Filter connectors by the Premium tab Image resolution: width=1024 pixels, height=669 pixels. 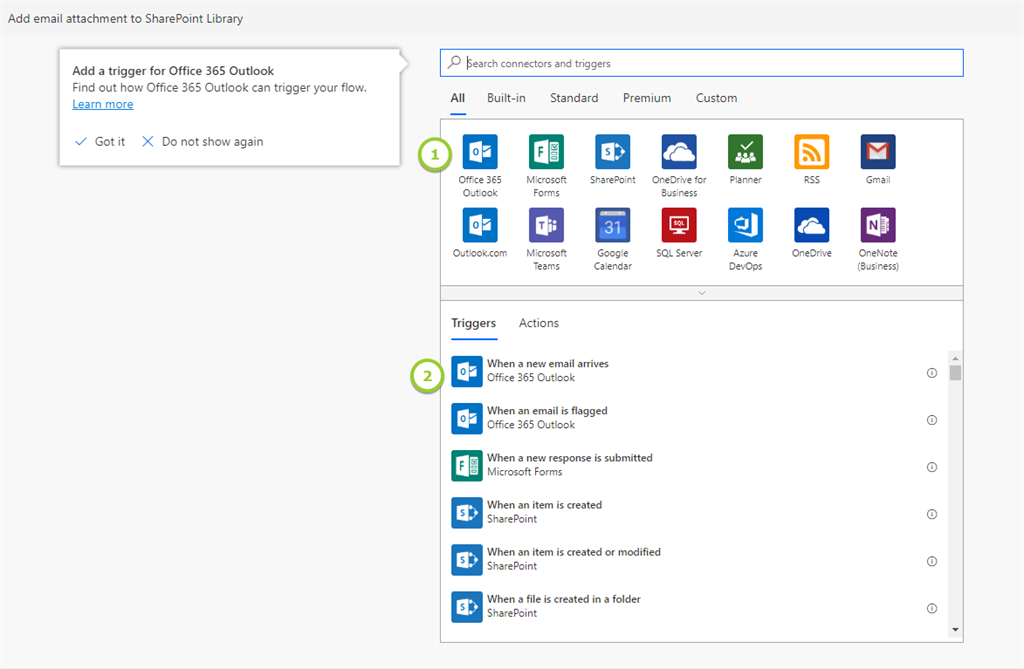coord(646,98)
